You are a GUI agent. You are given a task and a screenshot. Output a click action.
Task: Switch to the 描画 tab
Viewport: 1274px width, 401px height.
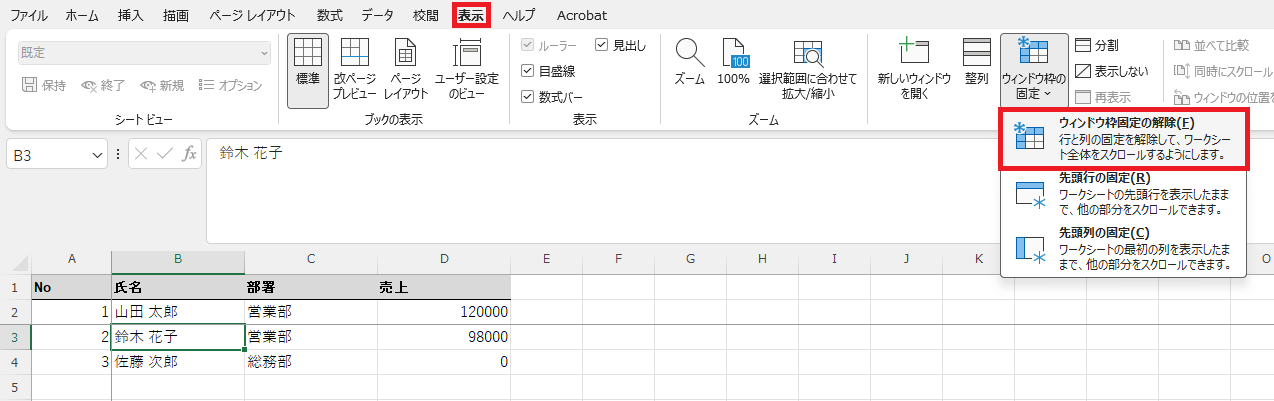point(176,15)
